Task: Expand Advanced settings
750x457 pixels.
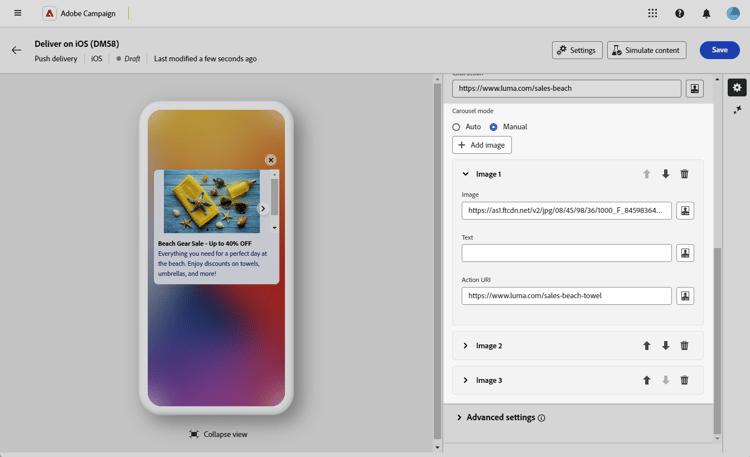Action: click(x=459, y=417)
